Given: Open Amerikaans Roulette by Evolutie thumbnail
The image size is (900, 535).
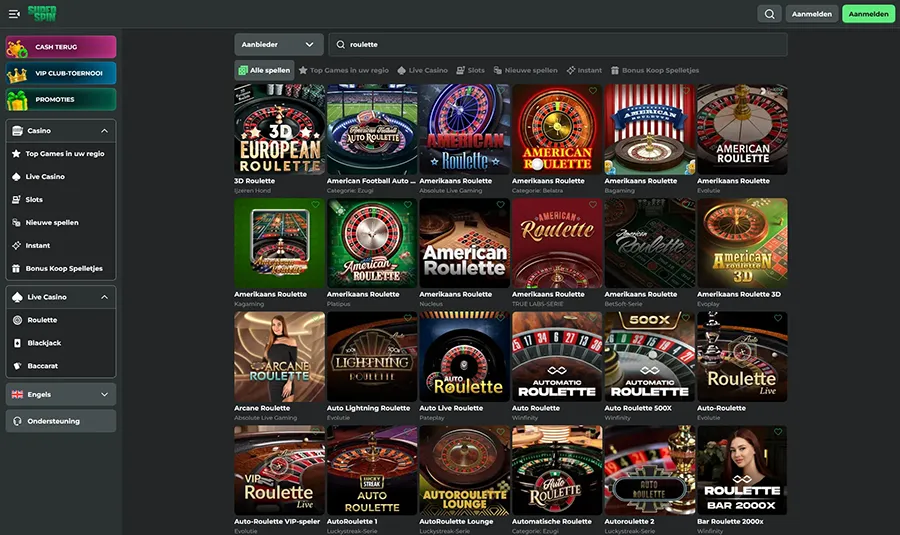Looking at the screenshot, I should coord(742,129).
